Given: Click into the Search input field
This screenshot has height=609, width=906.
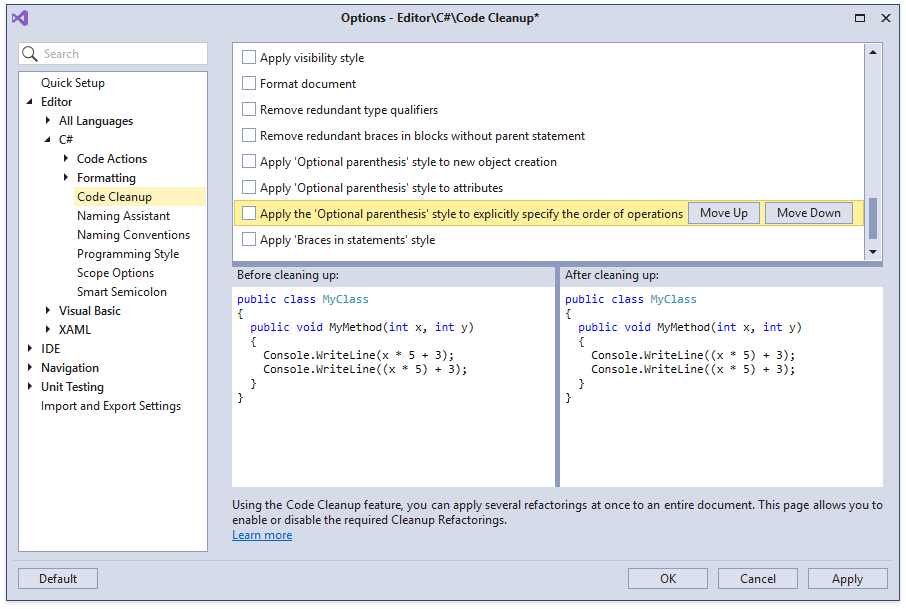Looking at the screenshot, I should click(x=120, y=54).
